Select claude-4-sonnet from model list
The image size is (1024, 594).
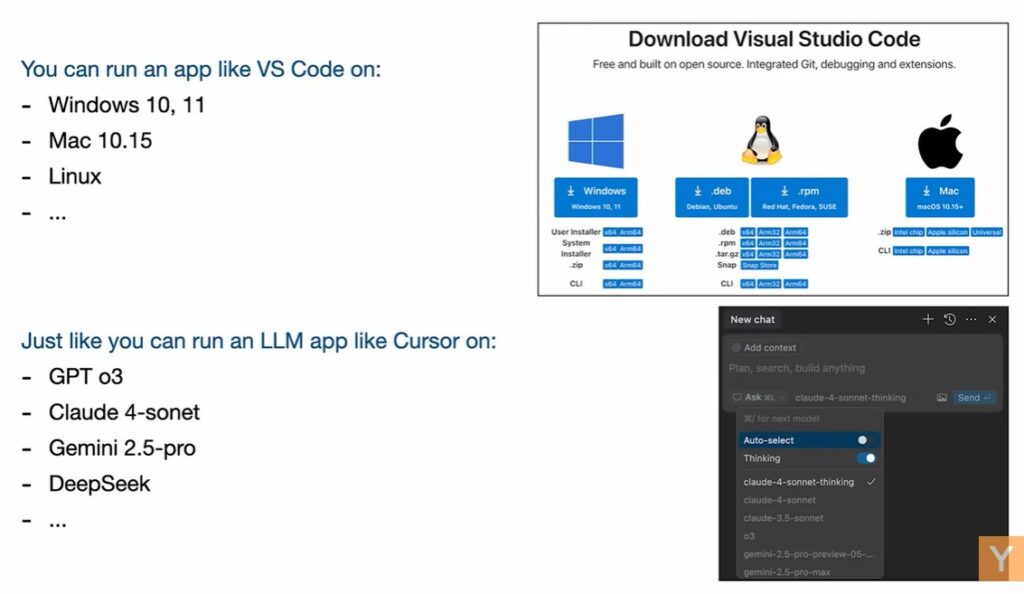(x=779, y=500)
